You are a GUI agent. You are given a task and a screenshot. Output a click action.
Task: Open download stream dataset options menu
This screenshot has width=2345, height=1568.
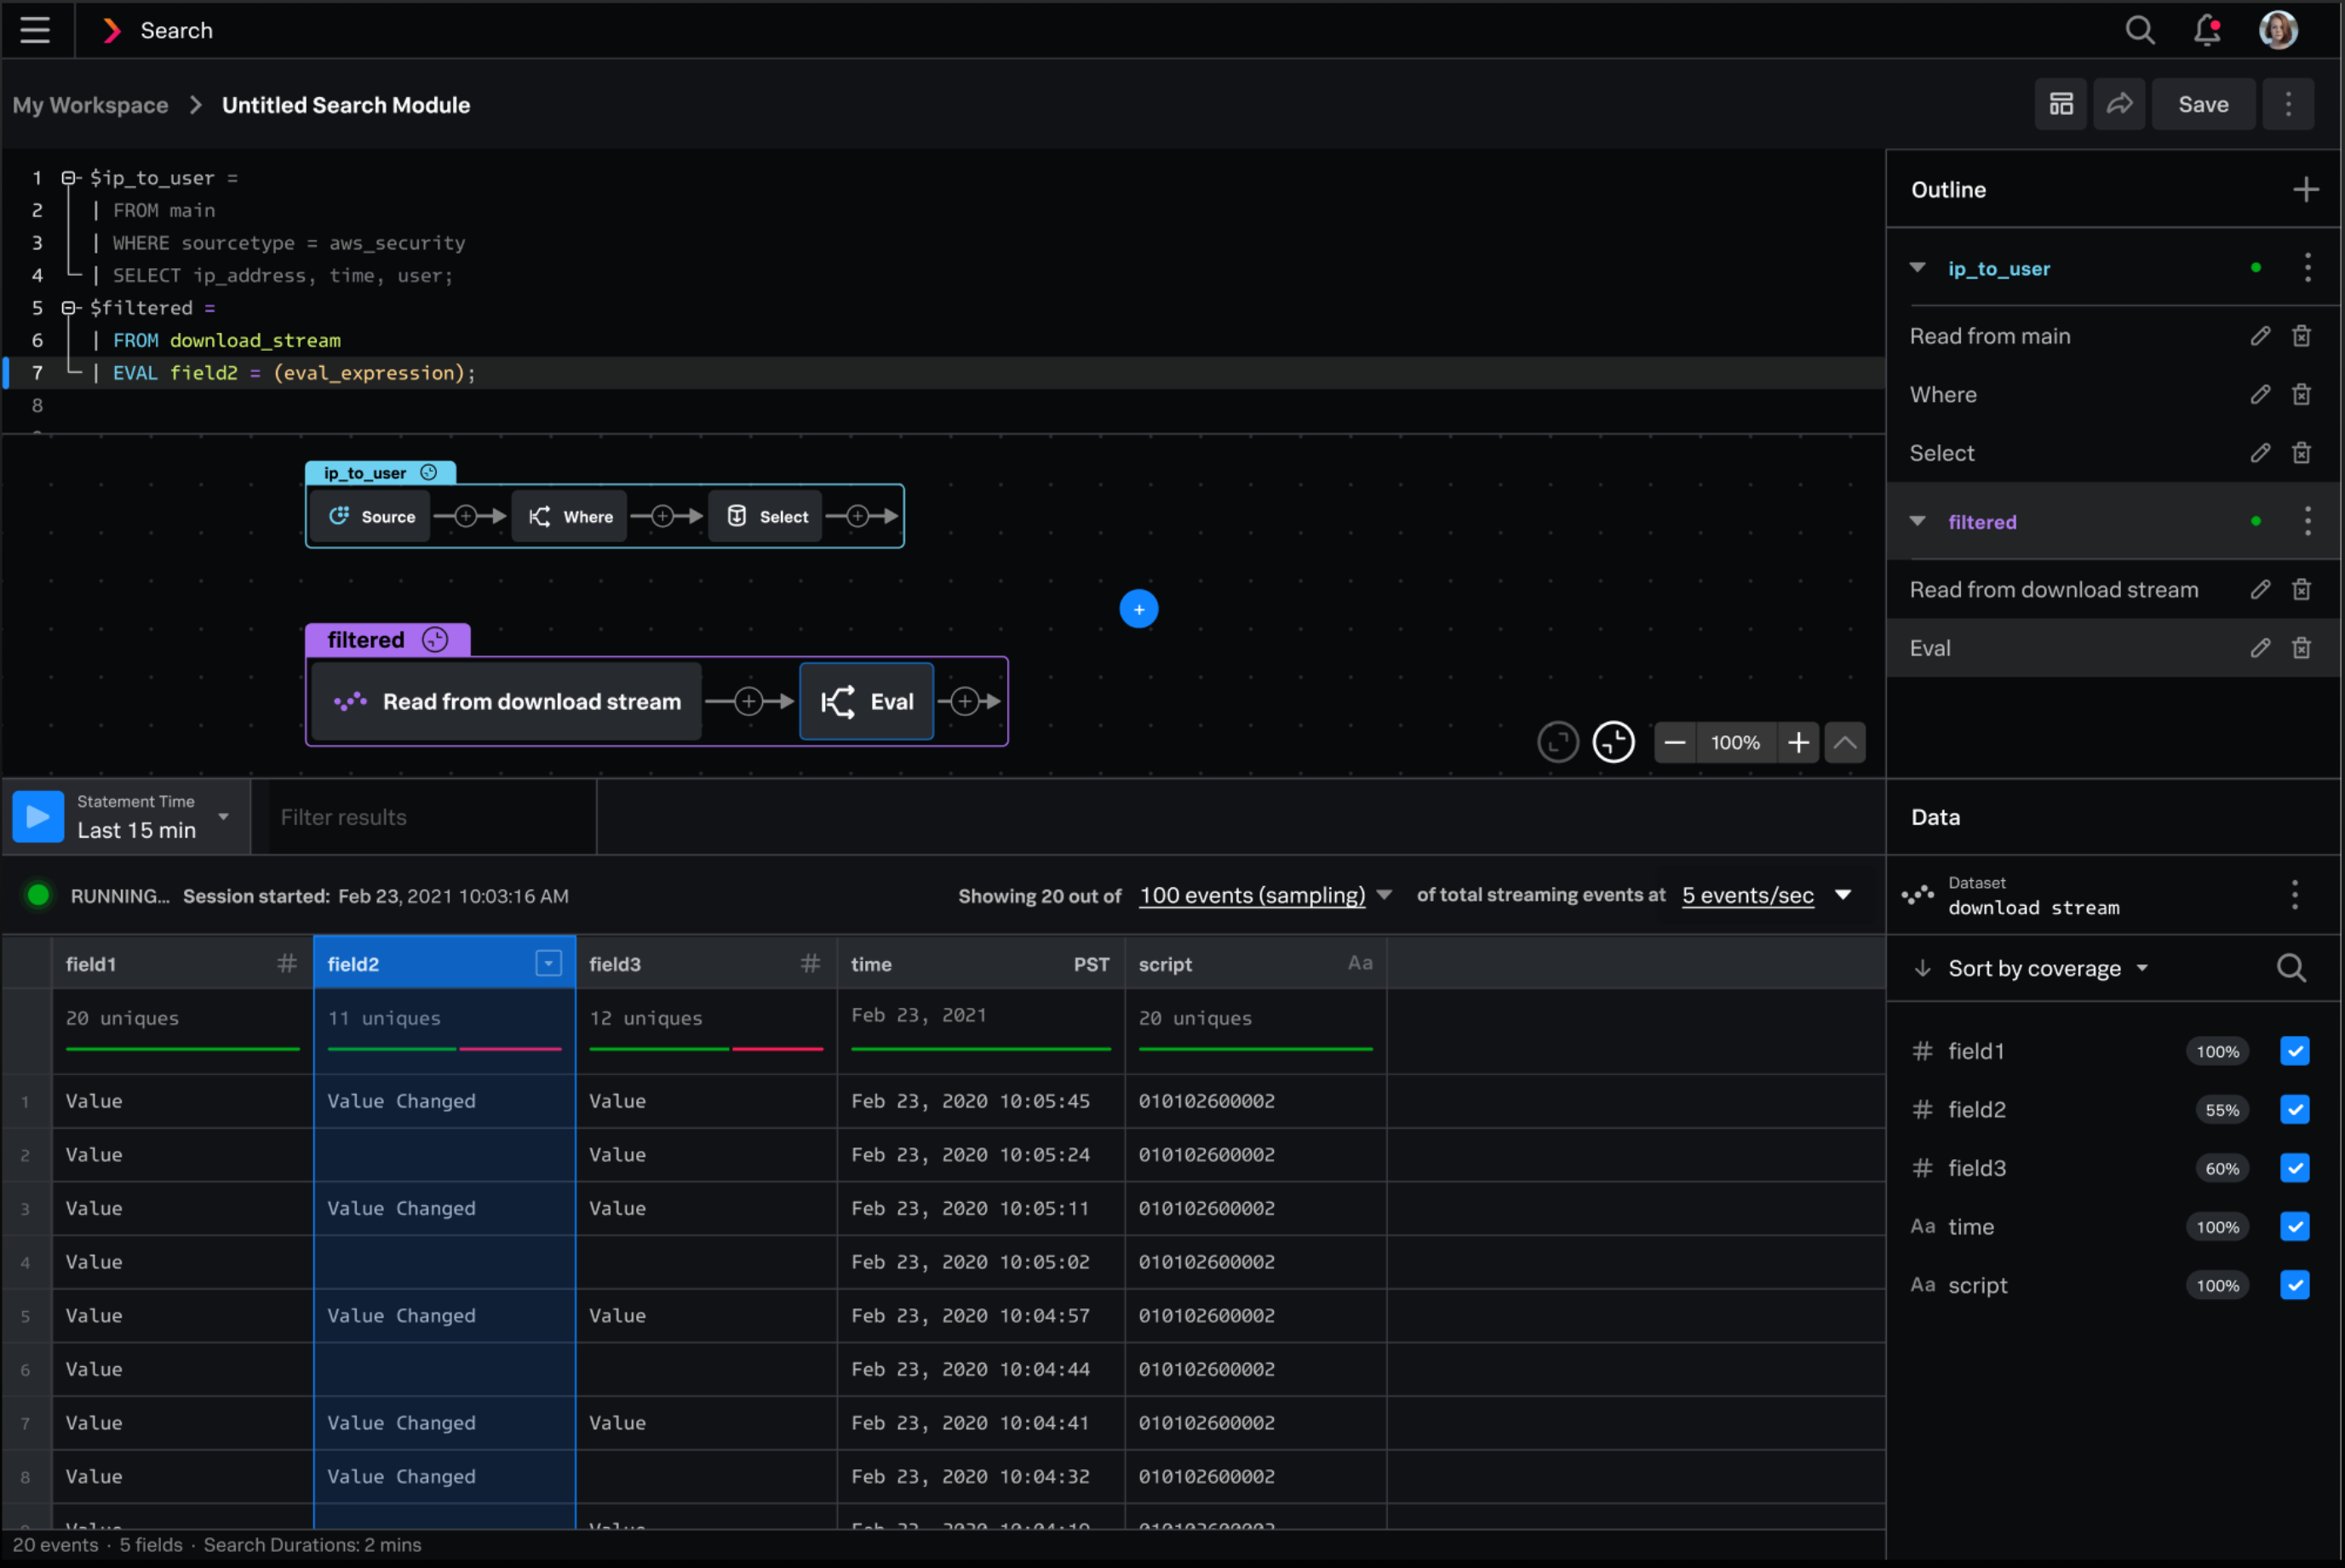click(x=2294, y=894)
